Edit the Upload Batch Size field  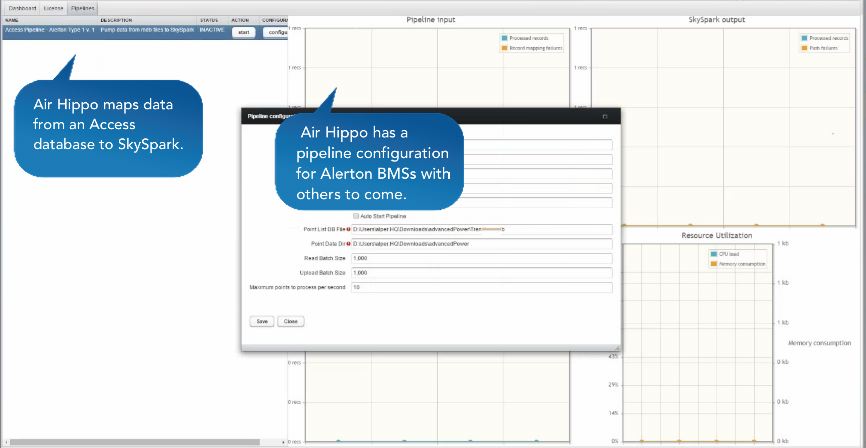pos(482,273)
